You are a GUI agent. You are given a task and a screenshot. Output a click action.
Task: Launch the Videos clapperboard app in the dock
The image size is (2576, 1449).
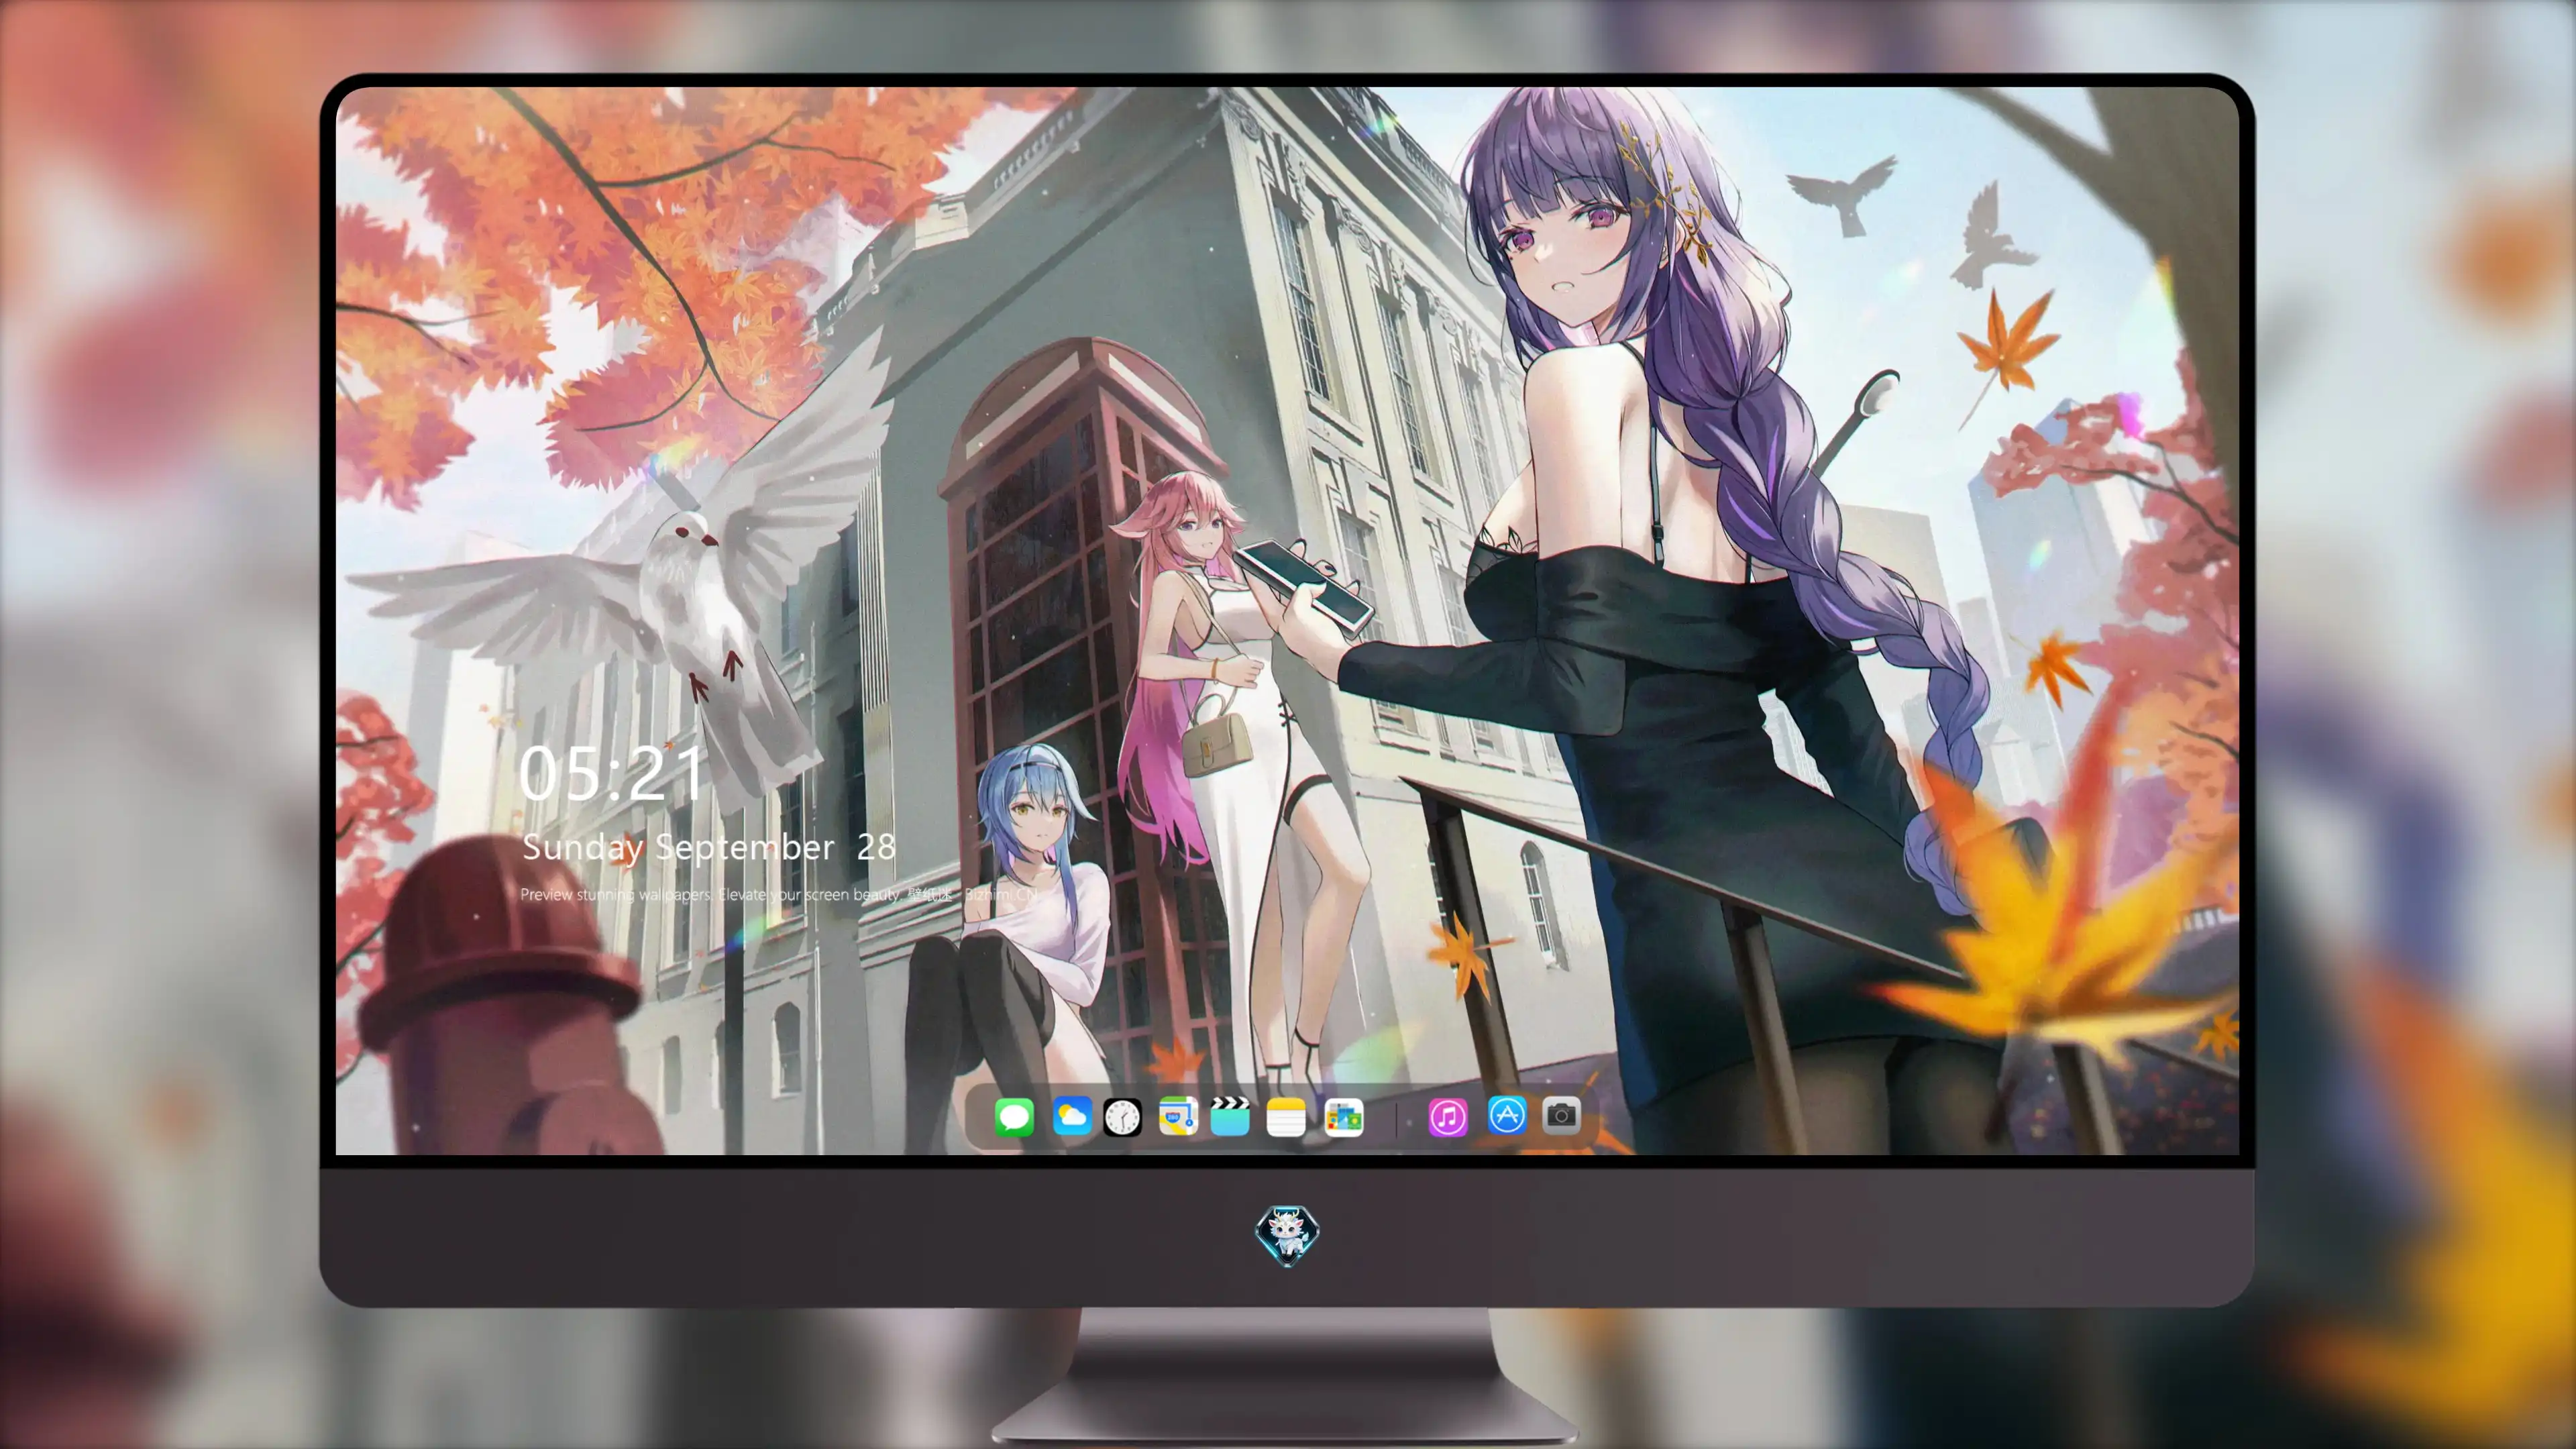(x=1230, y=1116)
